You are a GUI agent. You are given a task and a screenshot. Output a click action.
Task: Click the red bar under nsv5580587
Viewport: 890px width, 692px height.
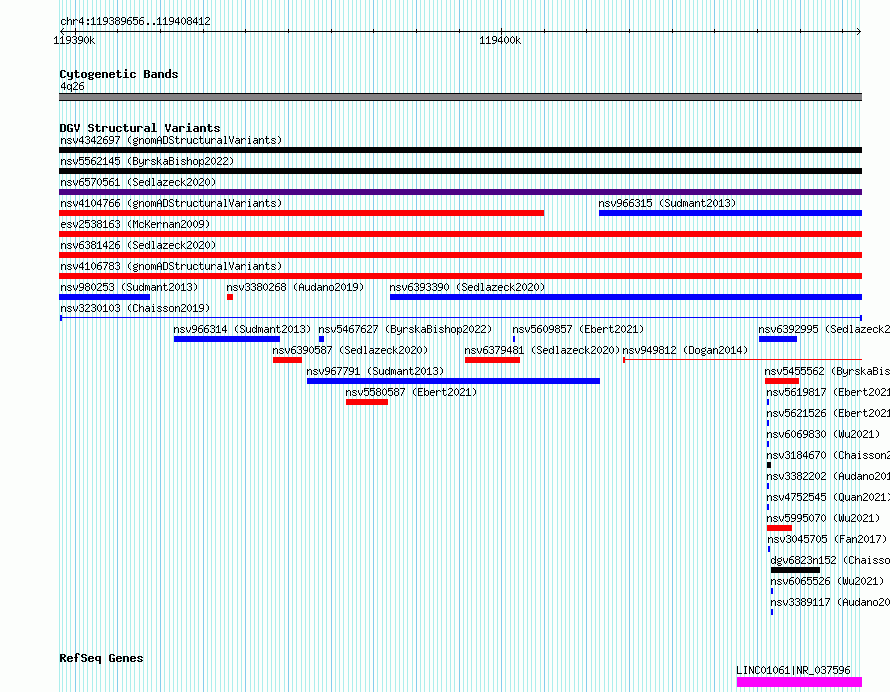click(x=367, y=402)
